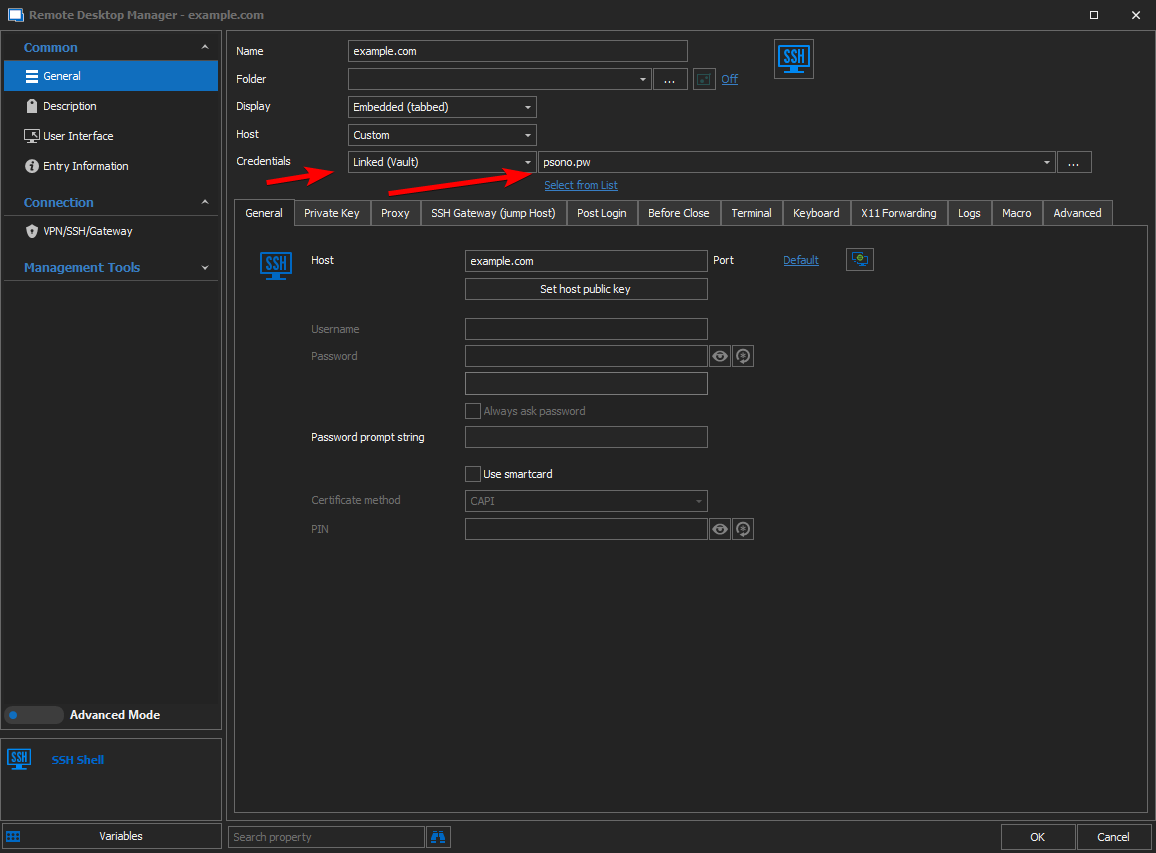The width and height of the screenshot is (1156, 853).
Task: Collapse the Common section in the sidebar
Action: pos(205,46)
